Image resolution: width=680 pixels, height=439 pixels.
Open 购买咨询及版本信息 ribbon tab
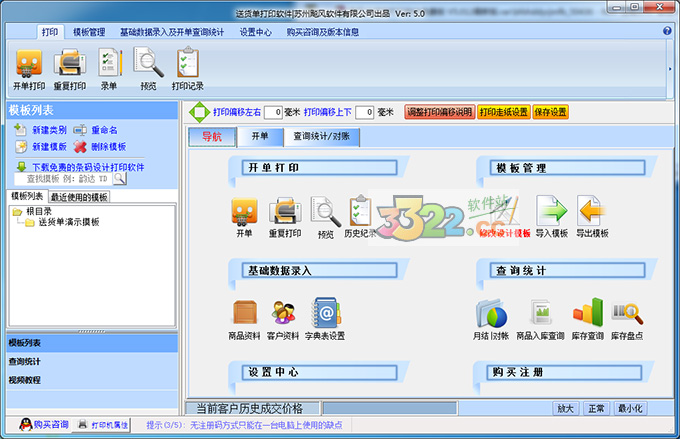pos(322,32)
